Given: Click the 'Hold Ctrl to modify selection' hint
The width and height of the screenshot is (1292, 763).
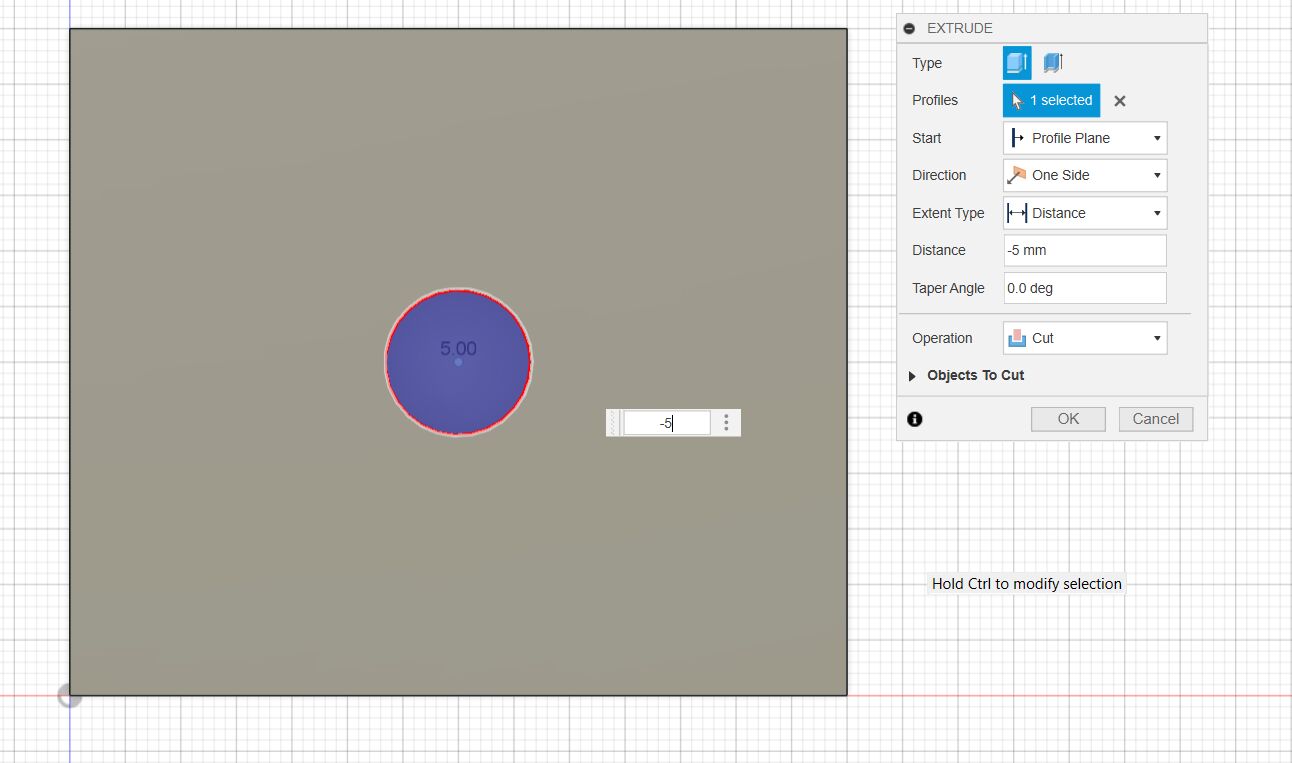Looking at the screenshot, I should point(1027,584).
